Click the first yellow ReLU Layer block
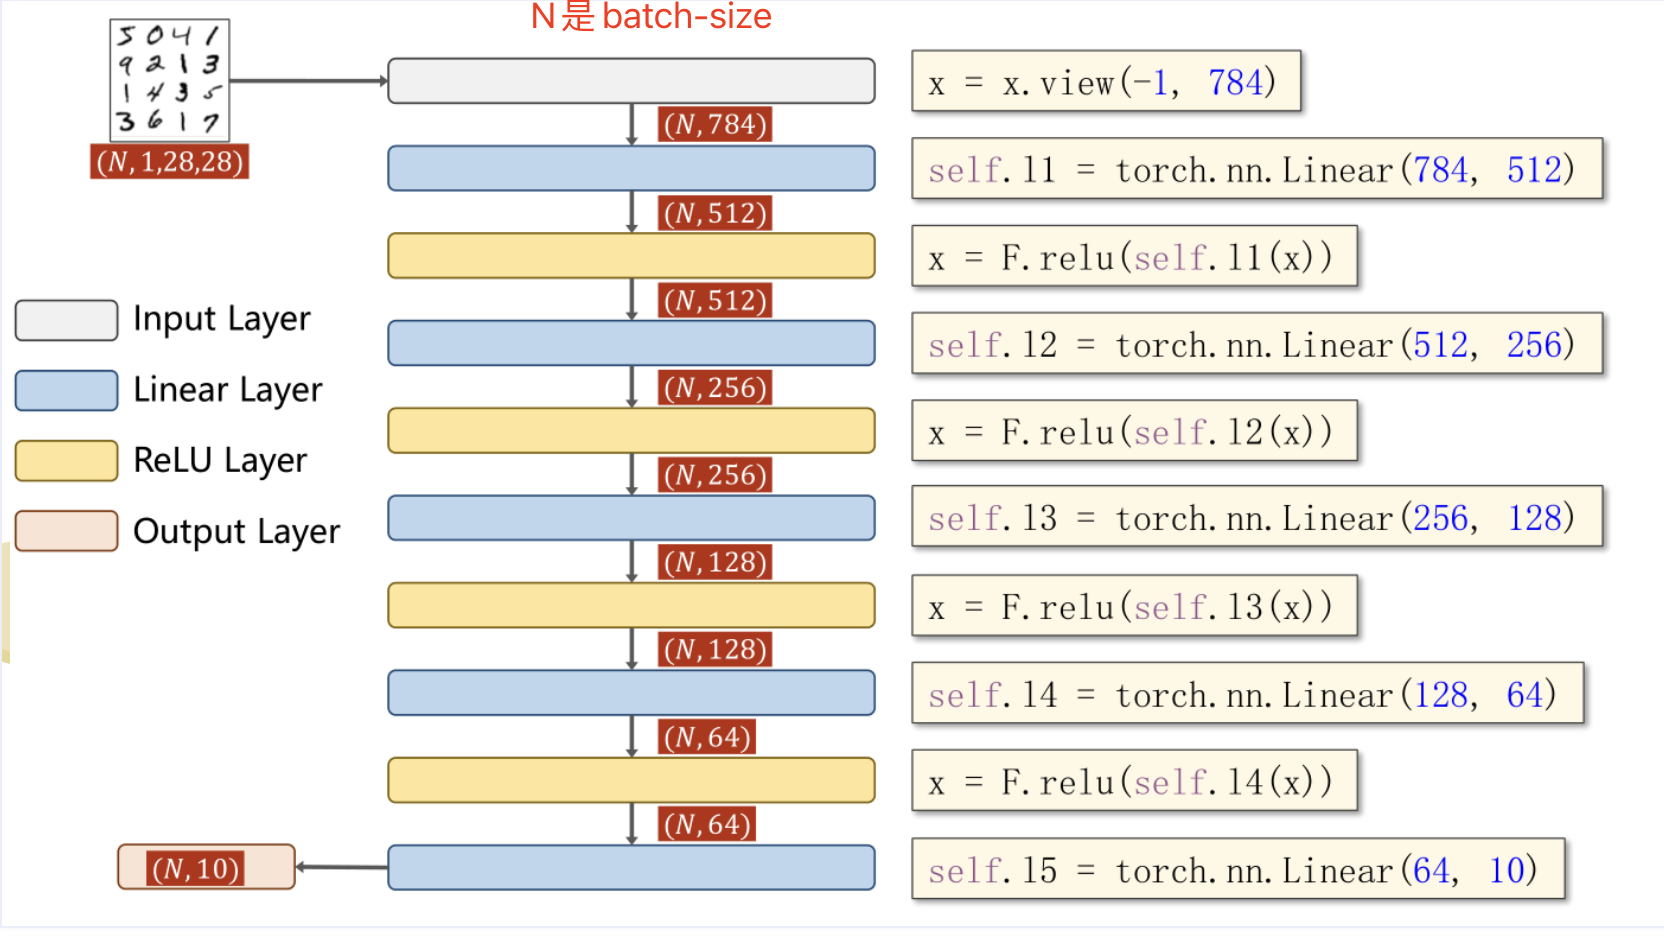This screenshot has width=1664, height=942. (630, 256)
